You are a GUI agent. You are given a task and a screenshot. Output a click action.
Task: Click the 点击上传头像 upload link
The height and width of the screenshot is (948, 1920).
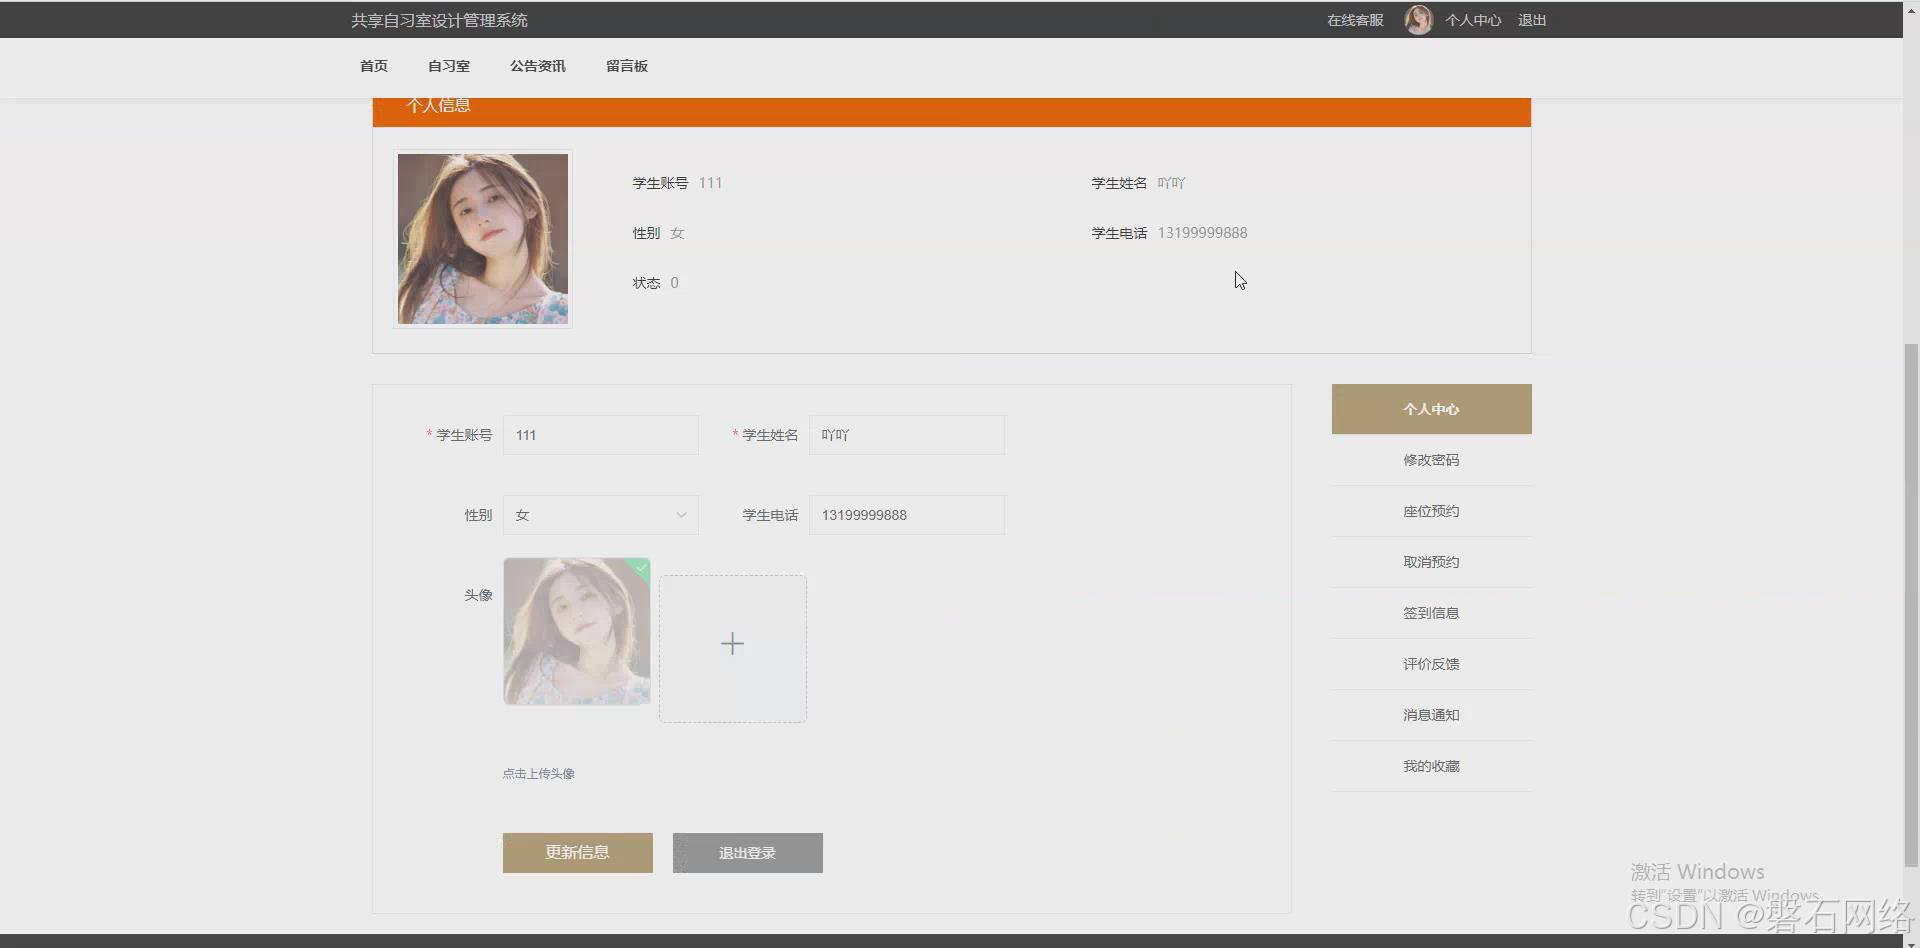point(538,772)
